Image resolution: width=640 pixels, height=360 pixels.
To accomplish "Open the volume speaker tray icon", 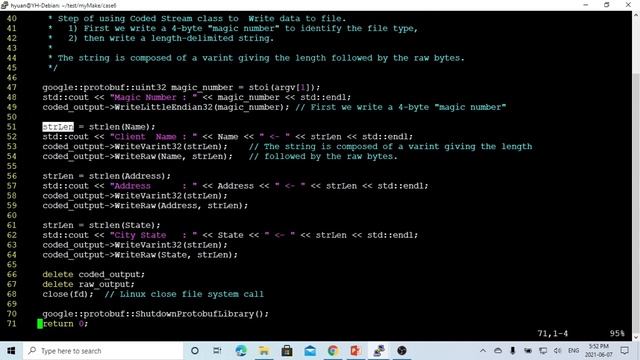I will coord(557,351).
